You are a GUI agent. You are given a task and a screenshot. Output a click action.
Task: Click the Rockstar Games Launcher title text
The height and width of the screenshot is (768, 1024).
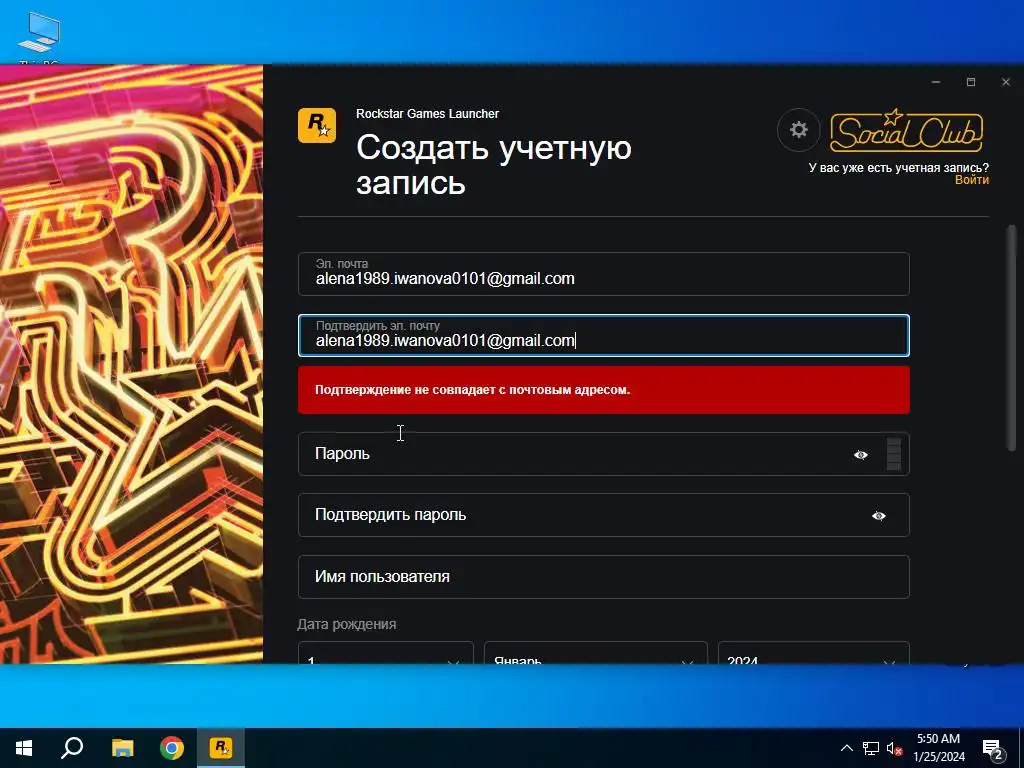tap(427, 114)
